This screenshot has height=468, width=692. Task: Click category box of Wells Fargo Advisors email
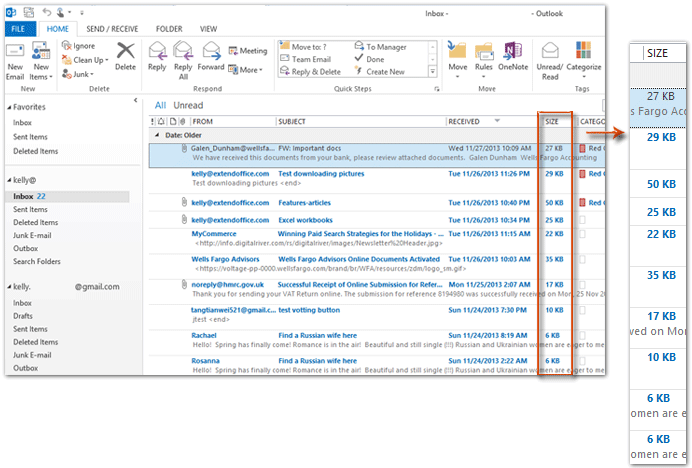point(583,259)
